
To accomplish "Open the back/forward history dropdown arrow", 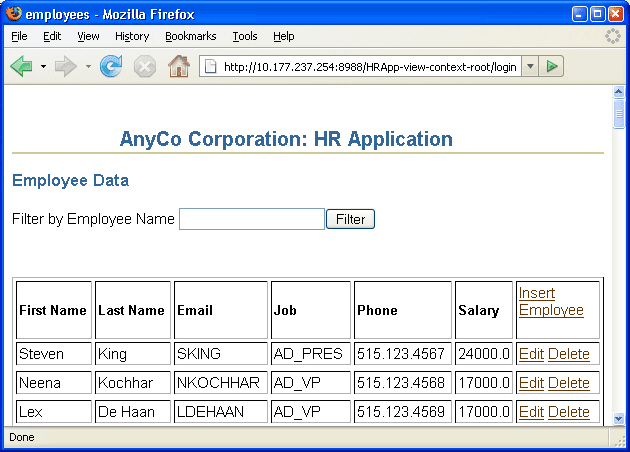I will click(x=88, y=67).
